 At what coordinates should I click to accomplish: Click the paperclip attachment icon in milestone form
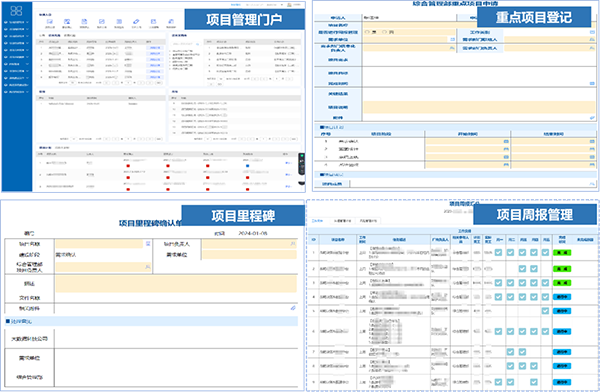[x=293, y=308]
